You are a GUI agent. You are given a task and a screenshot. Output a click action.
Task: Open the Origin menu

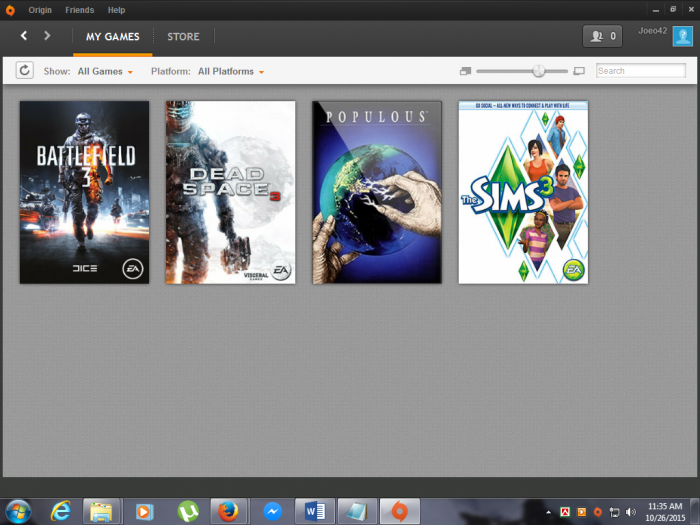click(40, 10)
